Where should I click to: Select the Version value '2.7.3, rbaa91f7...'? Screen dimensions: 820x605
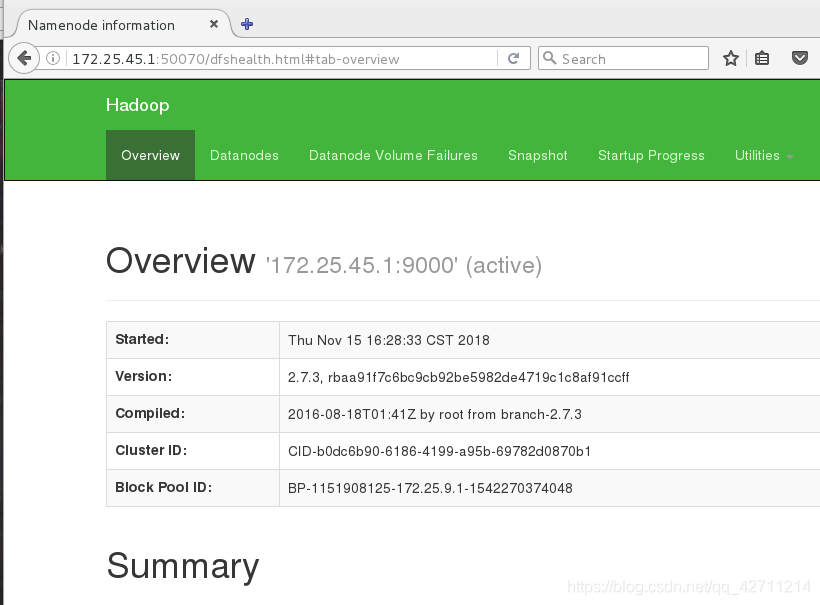click(x=459, y=378)
